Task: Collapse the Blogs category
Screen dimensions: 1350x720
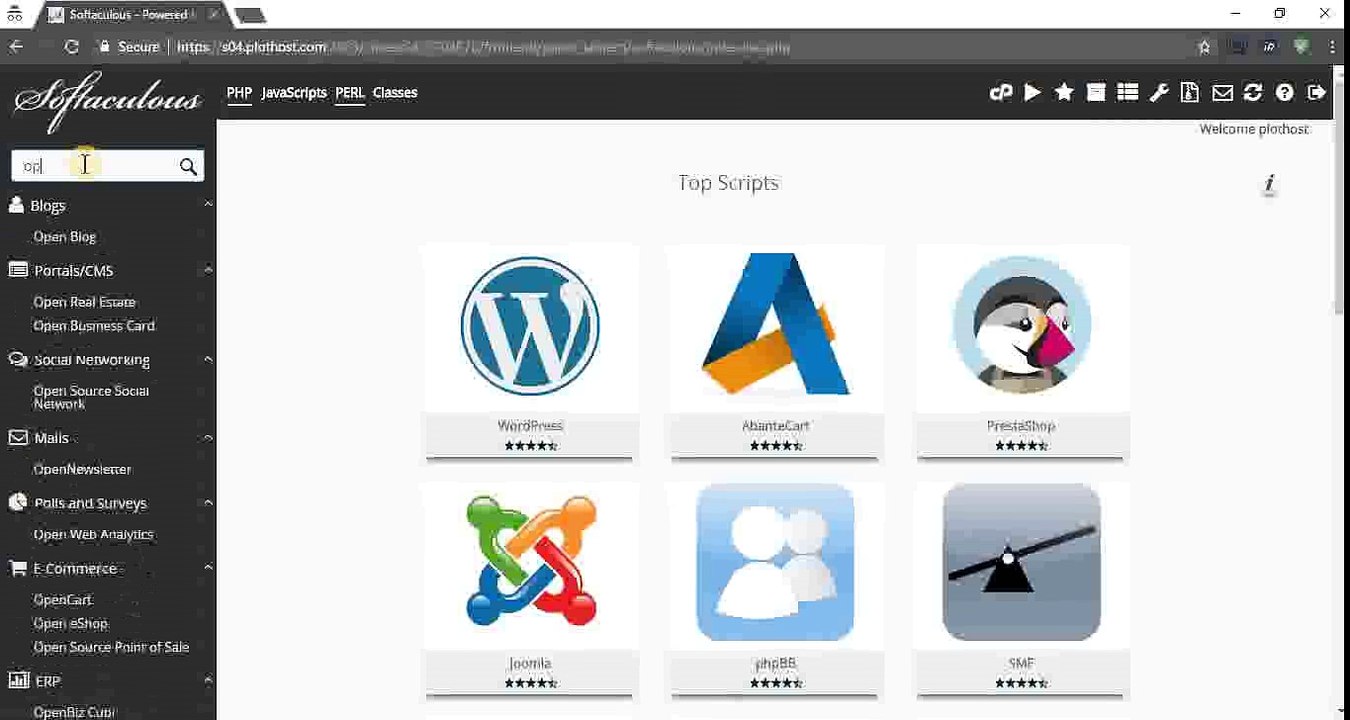Action: click(208, 205)
